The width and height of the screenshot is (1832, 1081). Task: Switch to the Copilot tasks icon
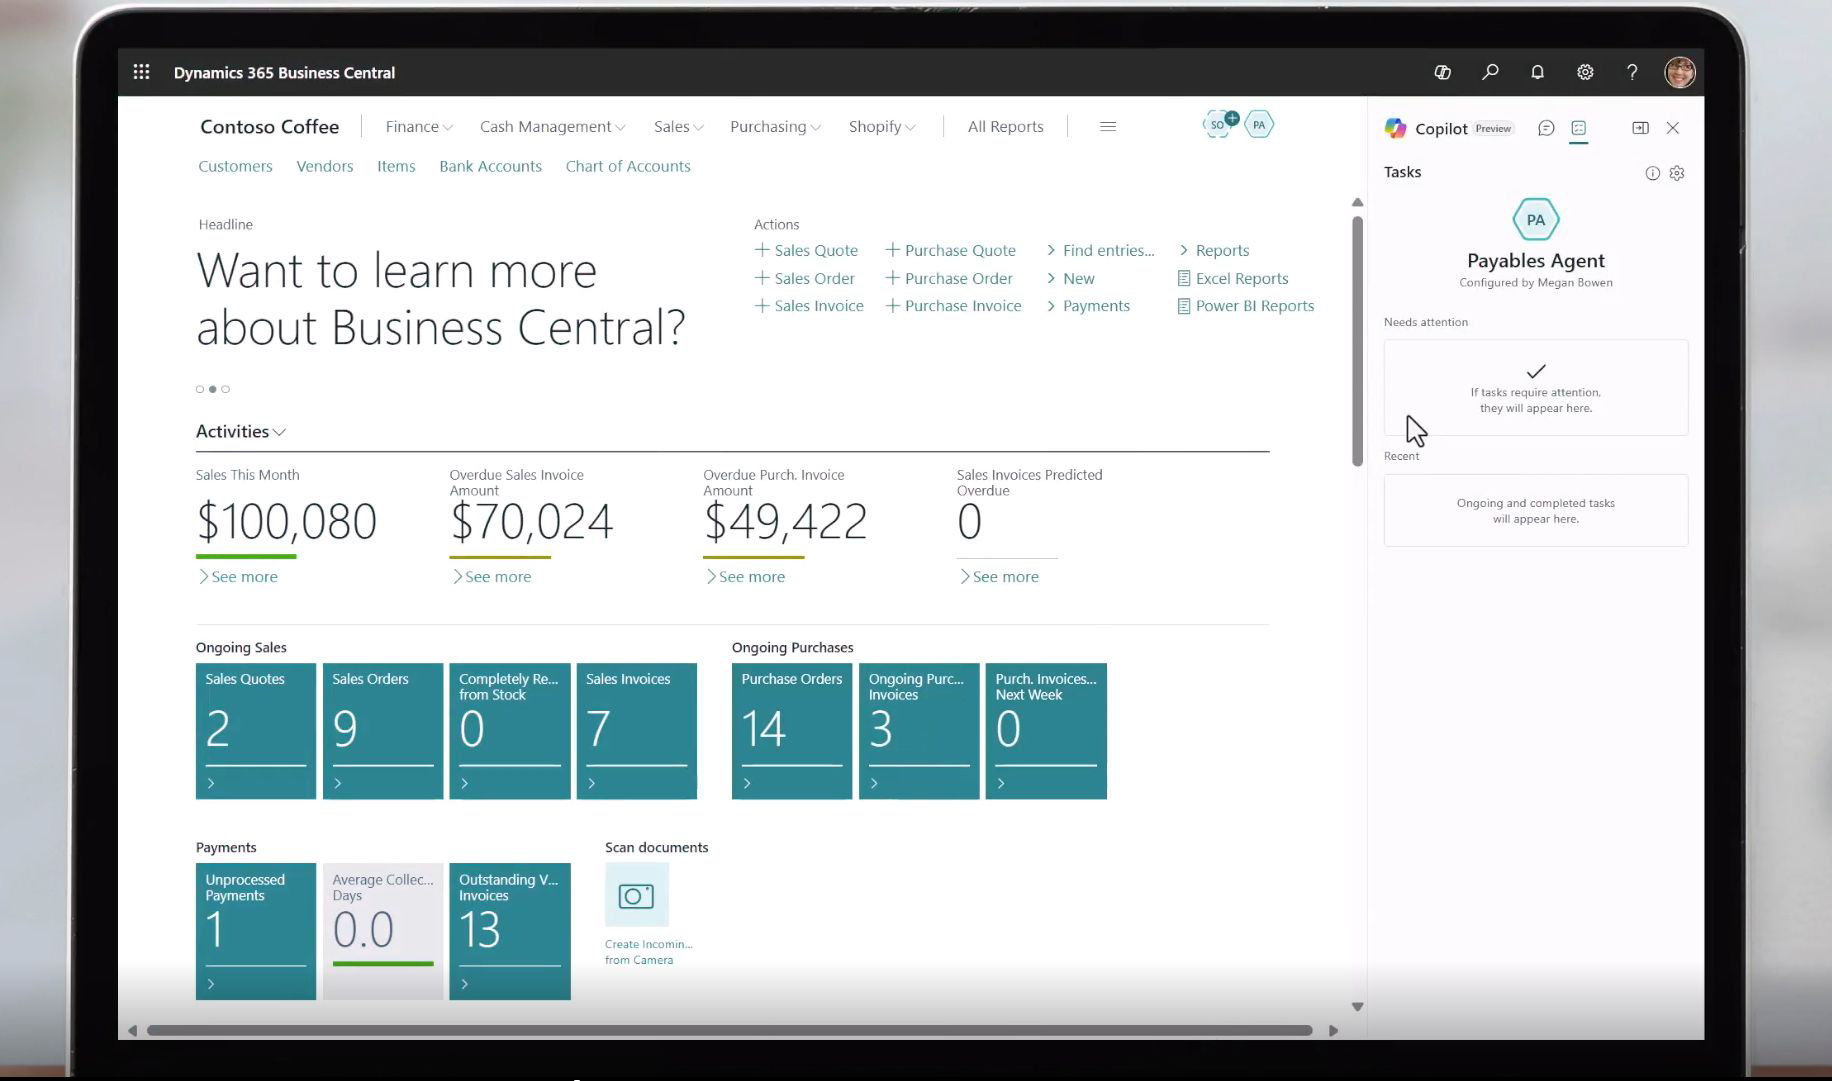click(x=1579, y=128)
